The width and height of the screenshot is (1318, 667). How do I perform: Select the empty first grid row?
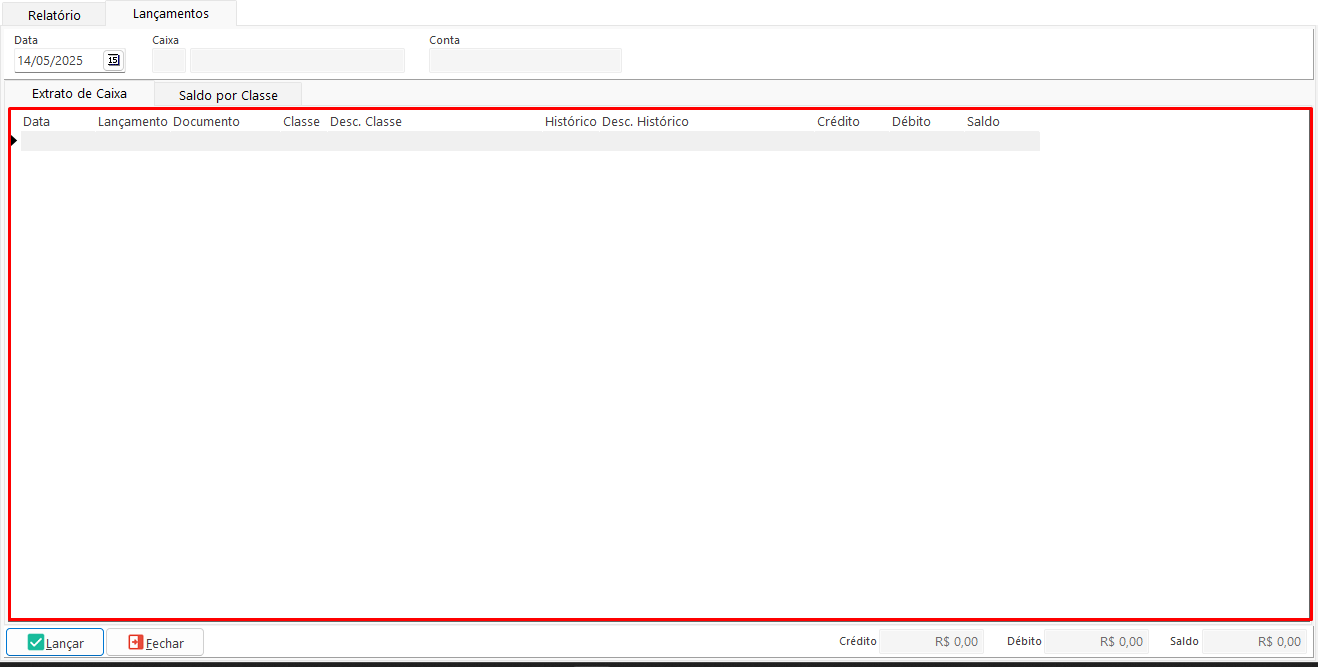530,141
